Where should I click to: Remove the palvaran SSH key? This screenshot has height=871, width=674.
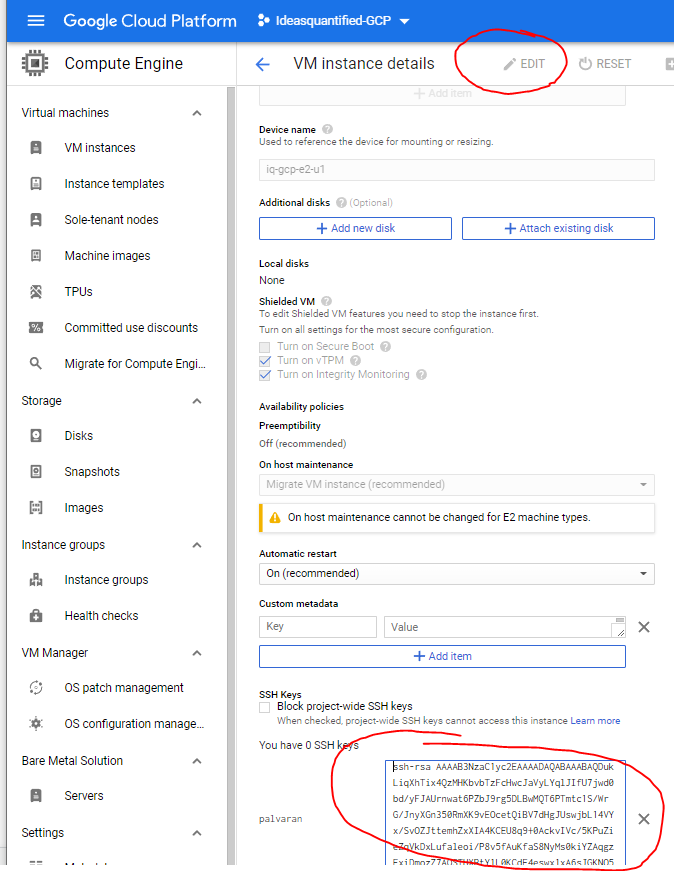(x=644, y=819)
